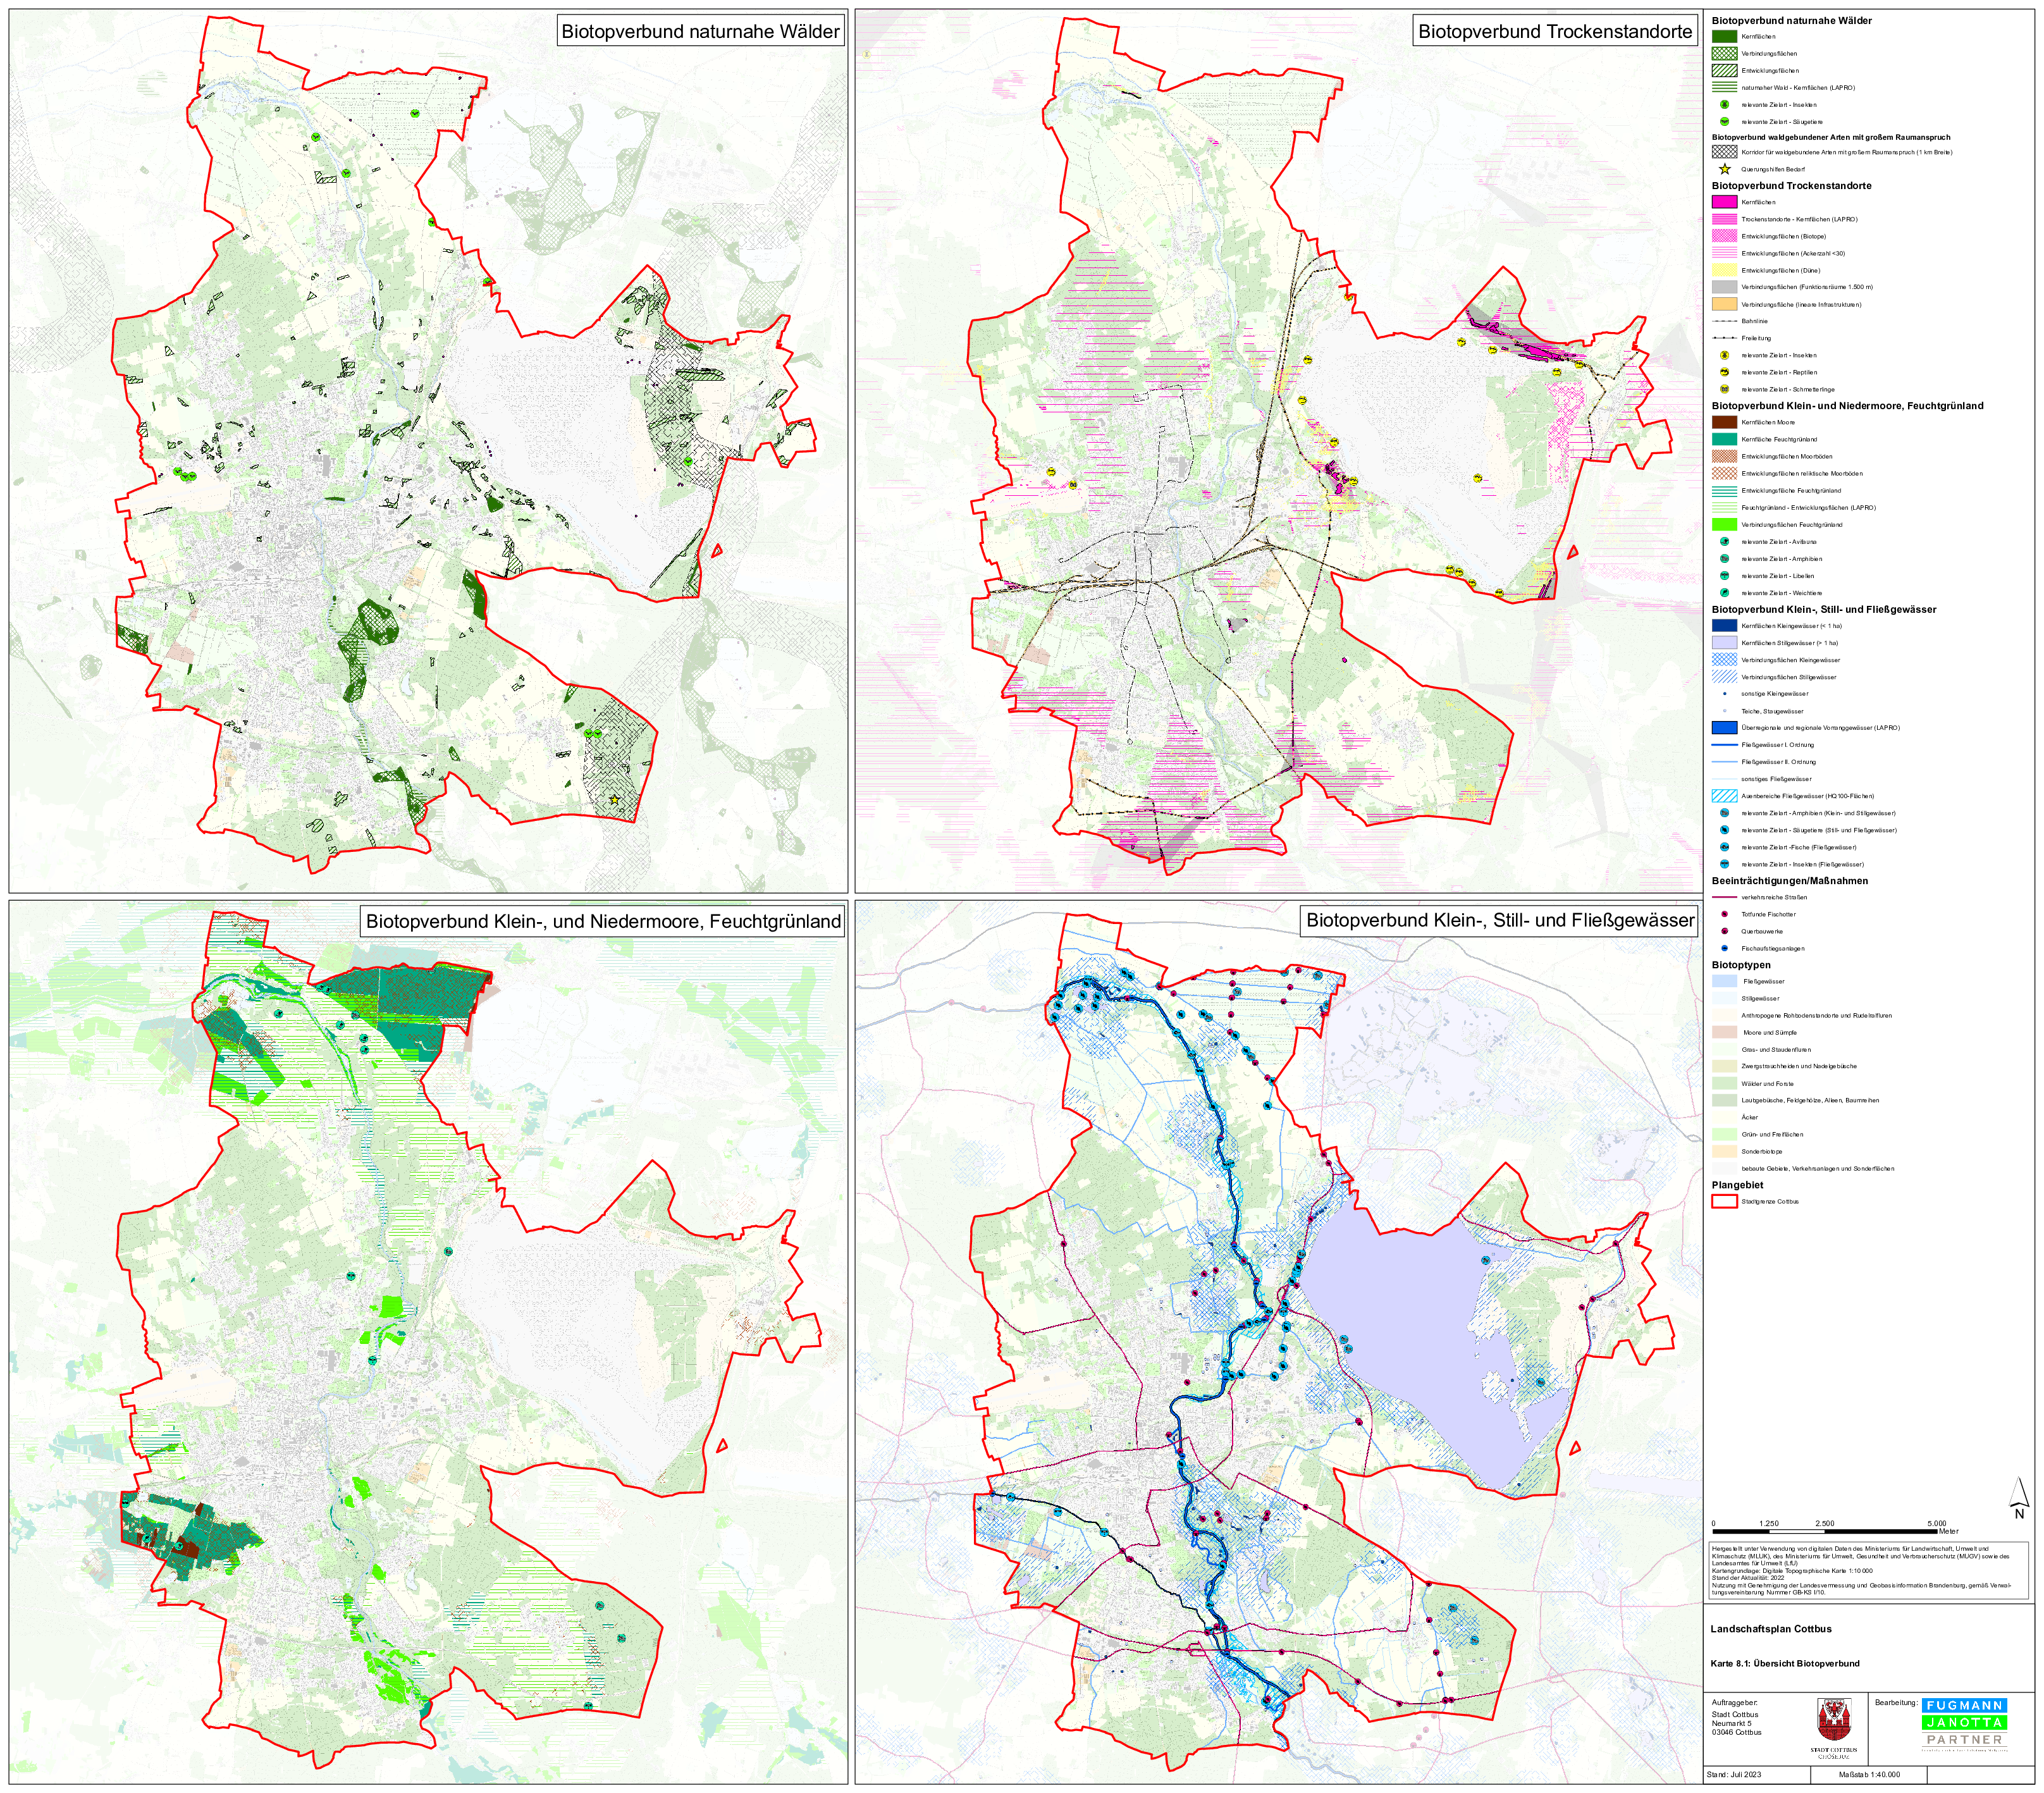
Task: Click the Totfunde Fischotter legend icon
Action: pyautogui.click(x=1724, y=914)
